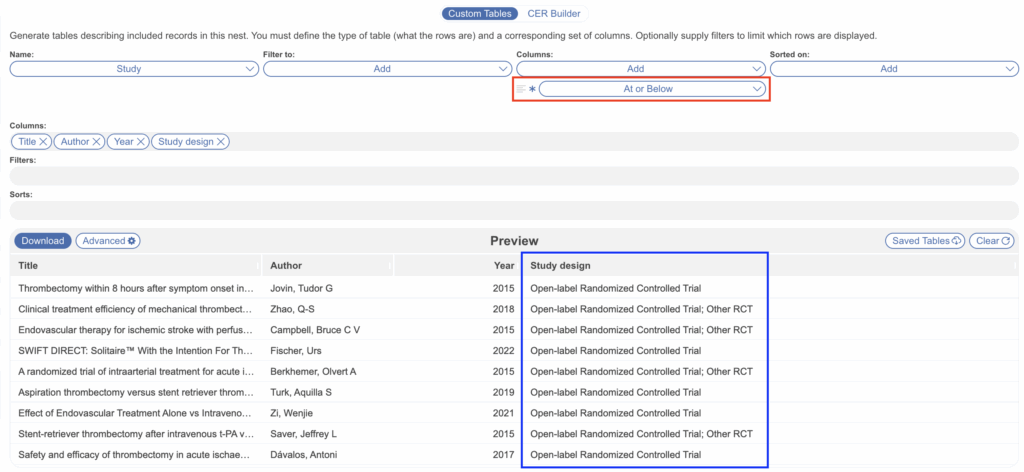Open Saved Tables

(x=924, y=241)
